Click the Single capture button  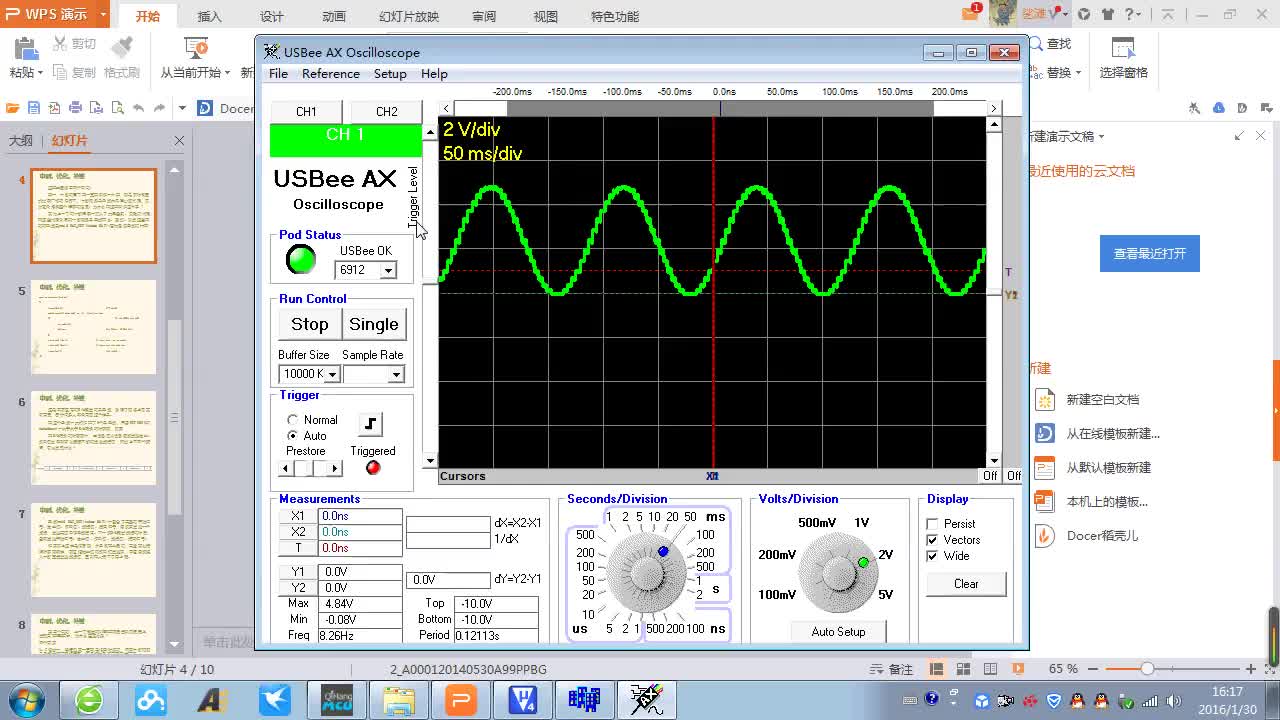coord(374,324)
